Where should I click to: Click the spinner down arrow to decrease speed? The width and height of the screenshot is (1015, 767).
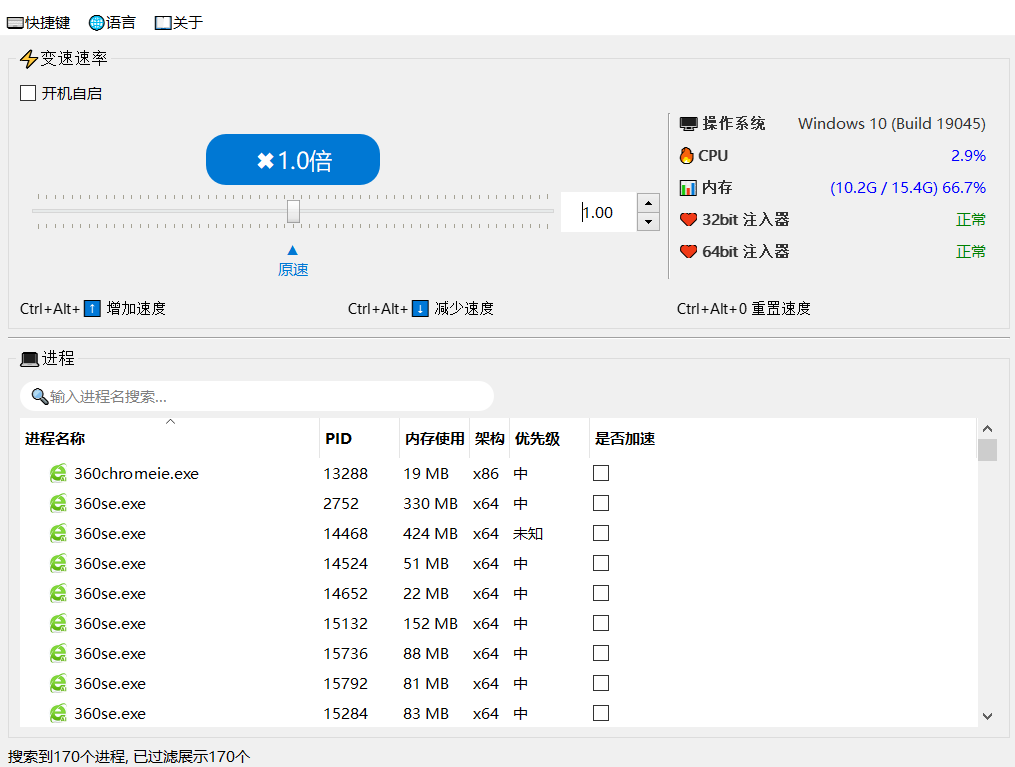648,223
